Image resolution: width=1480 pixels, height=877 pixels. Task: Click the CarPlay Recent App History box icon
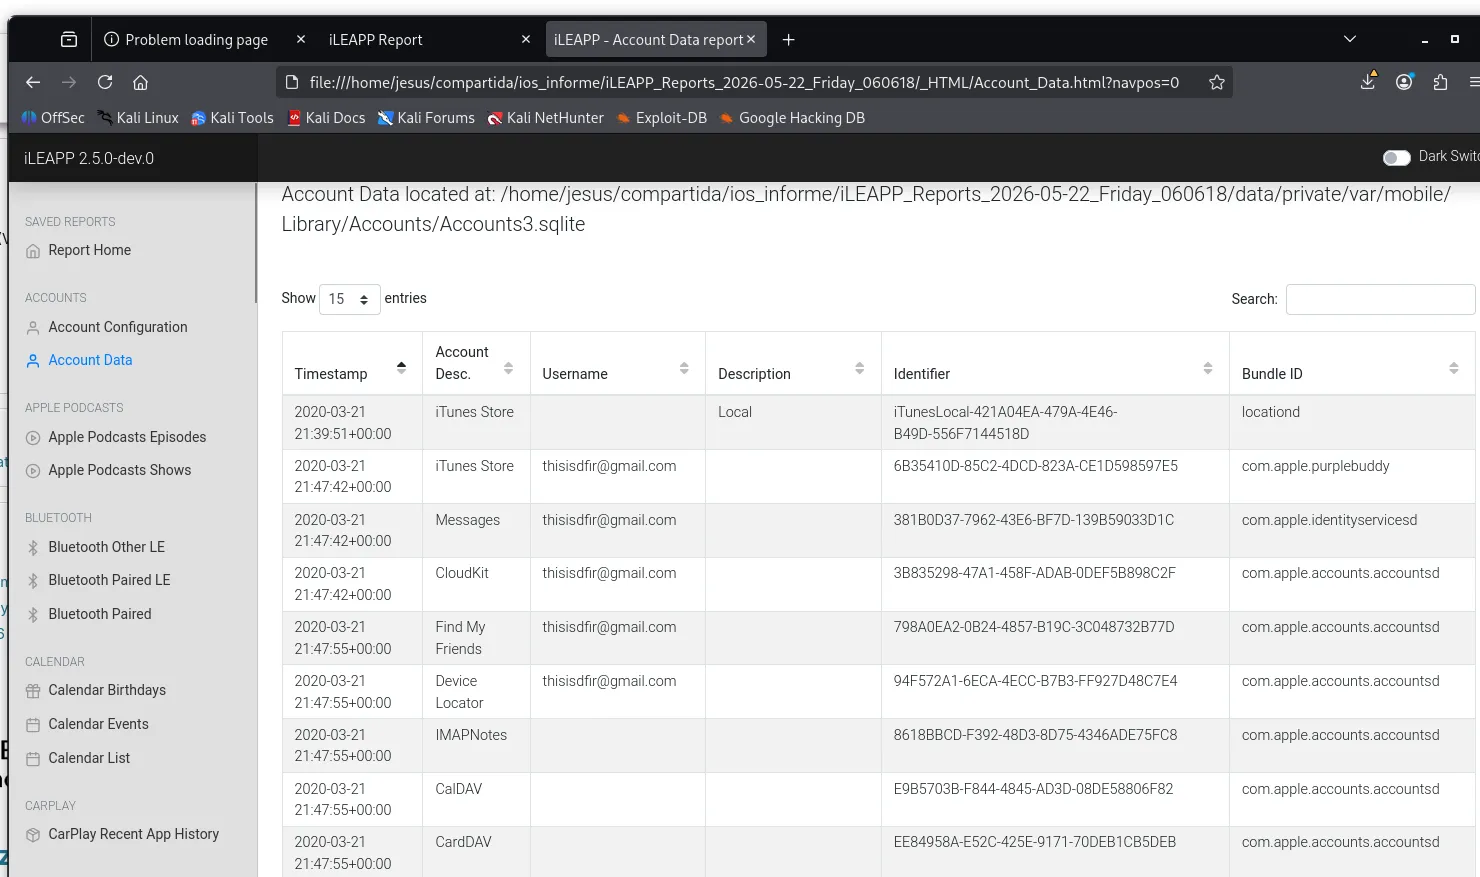pos(33,835)
